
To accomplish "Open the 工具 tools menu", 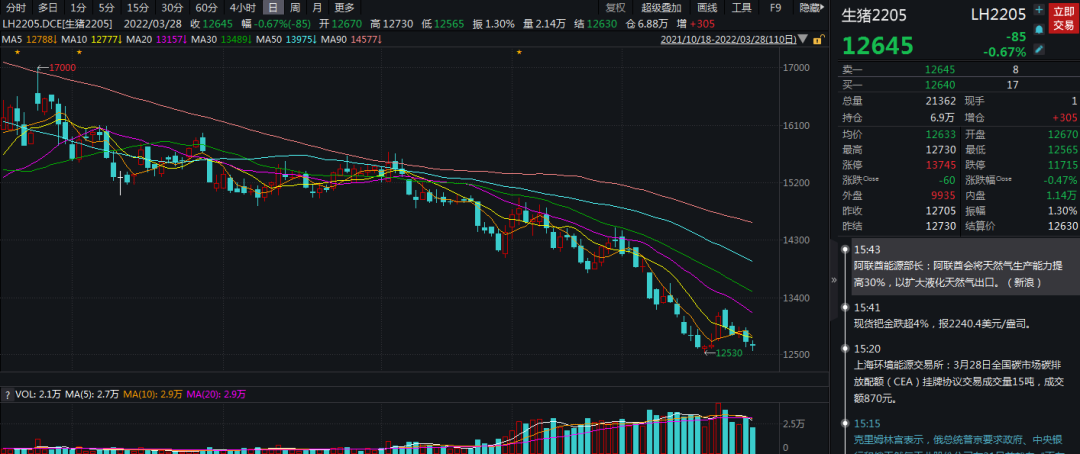I will coord(741,8).
